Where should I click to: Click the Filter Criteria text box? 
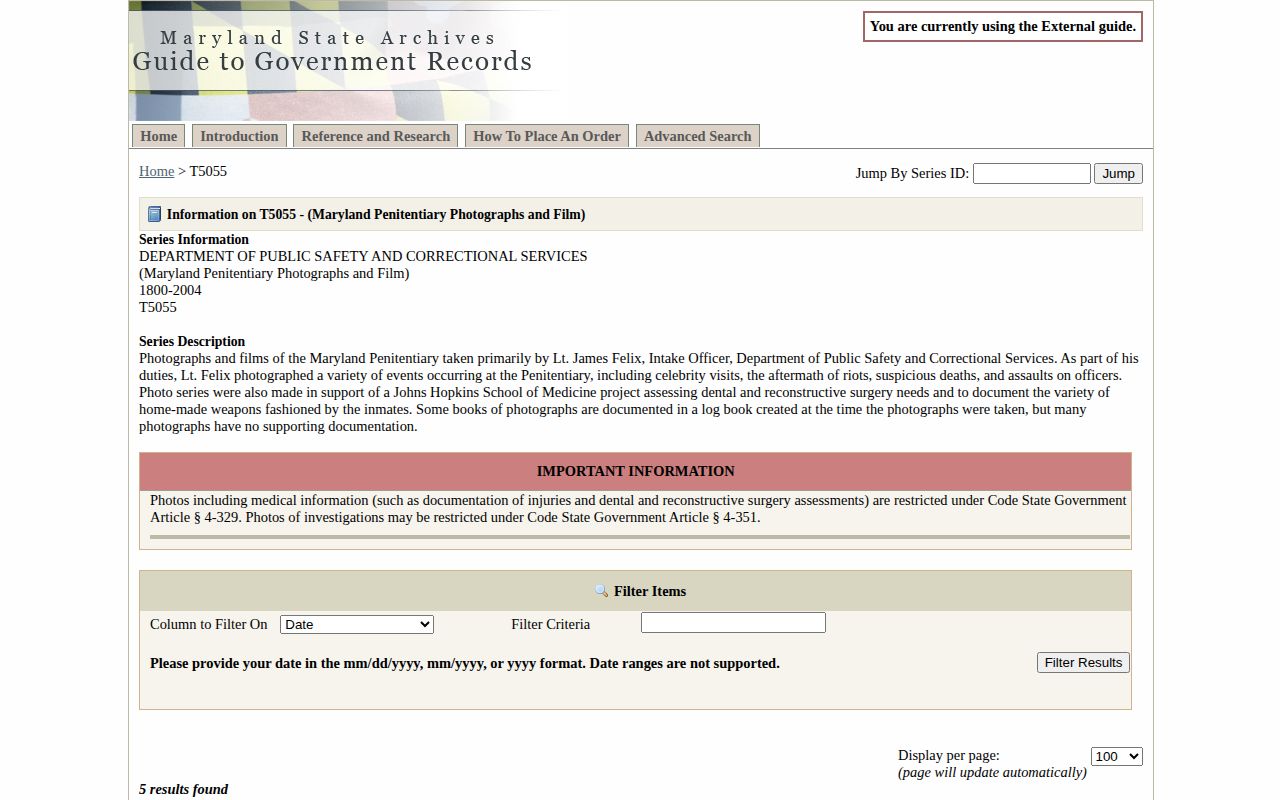733,623
